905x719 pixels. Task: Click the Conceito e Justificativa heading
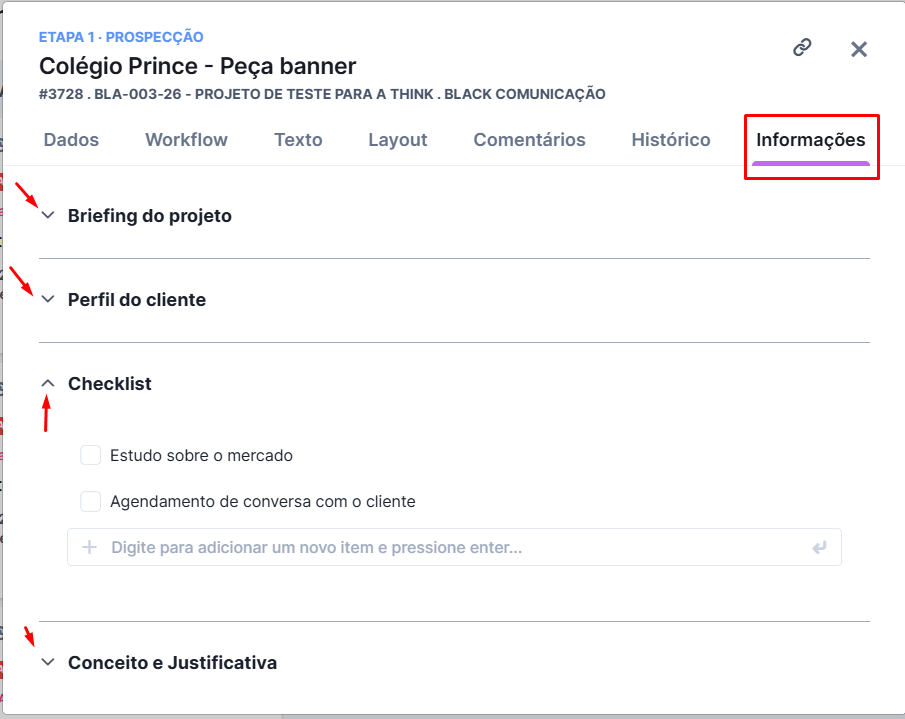click(x=173, y=662)
